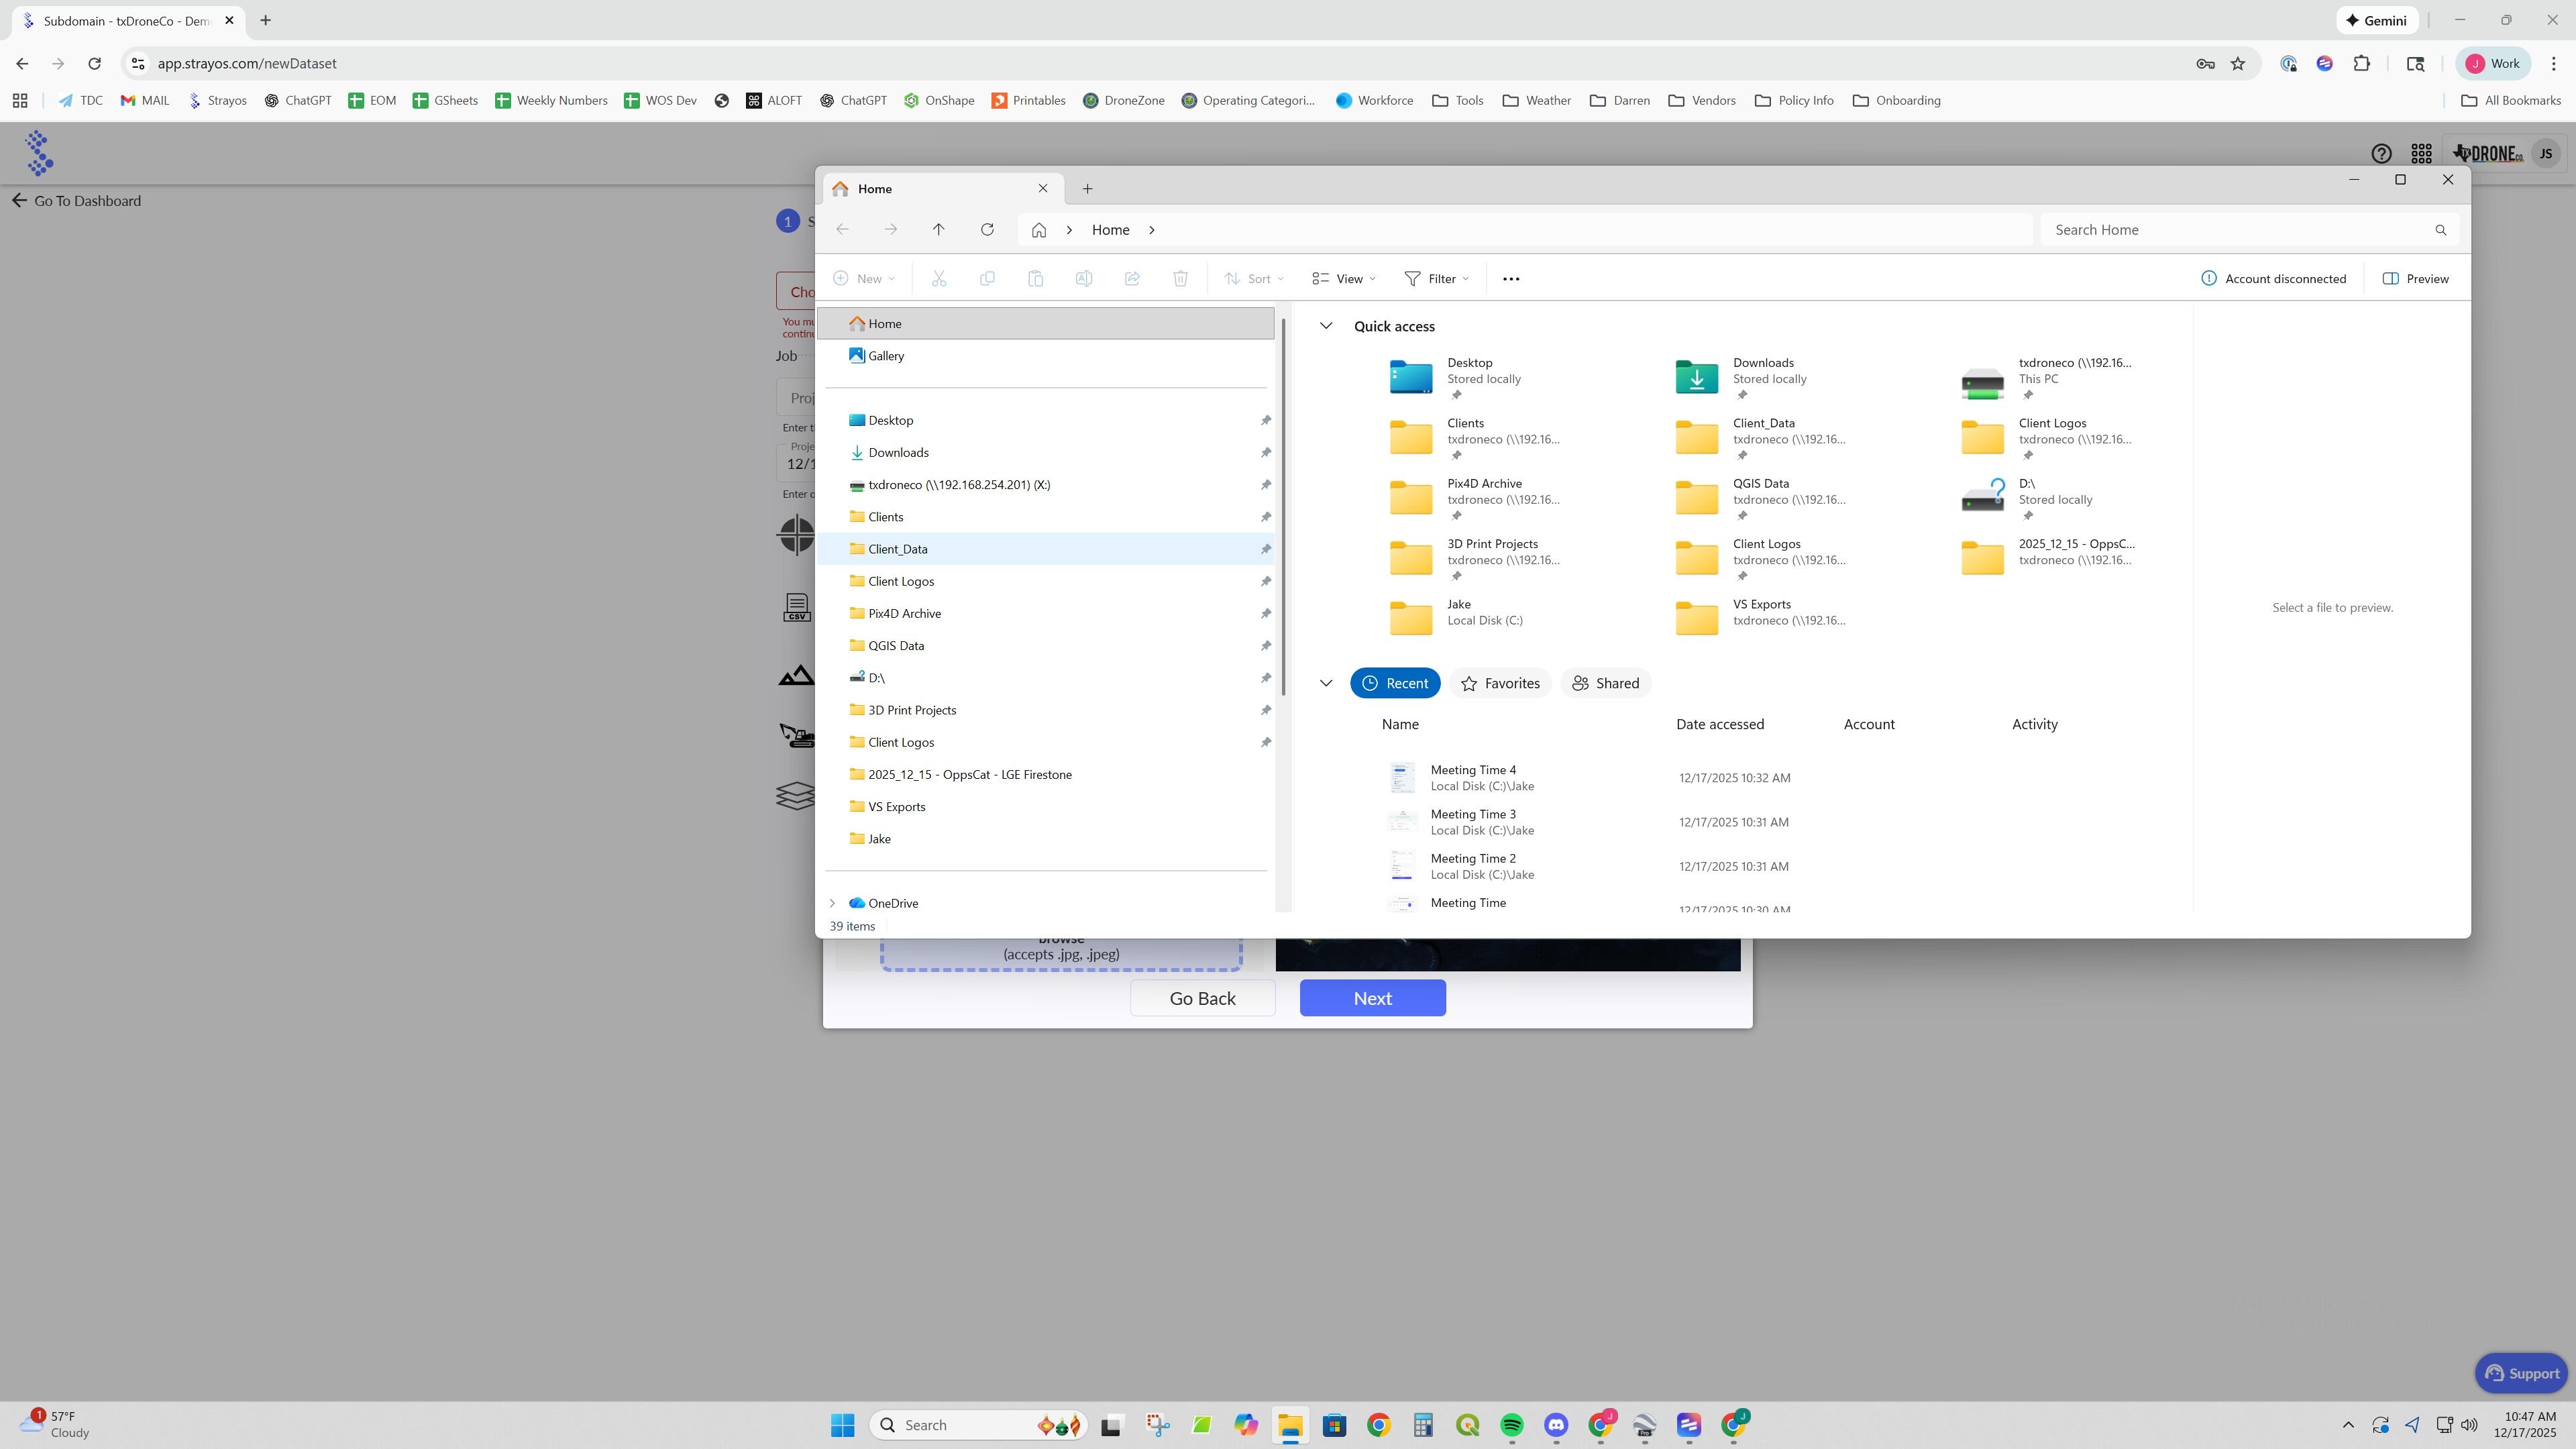Viewport: 2576px width, 1449px height.
Task: Click the magnifier icon in Search Home box
Action: 2440,230
